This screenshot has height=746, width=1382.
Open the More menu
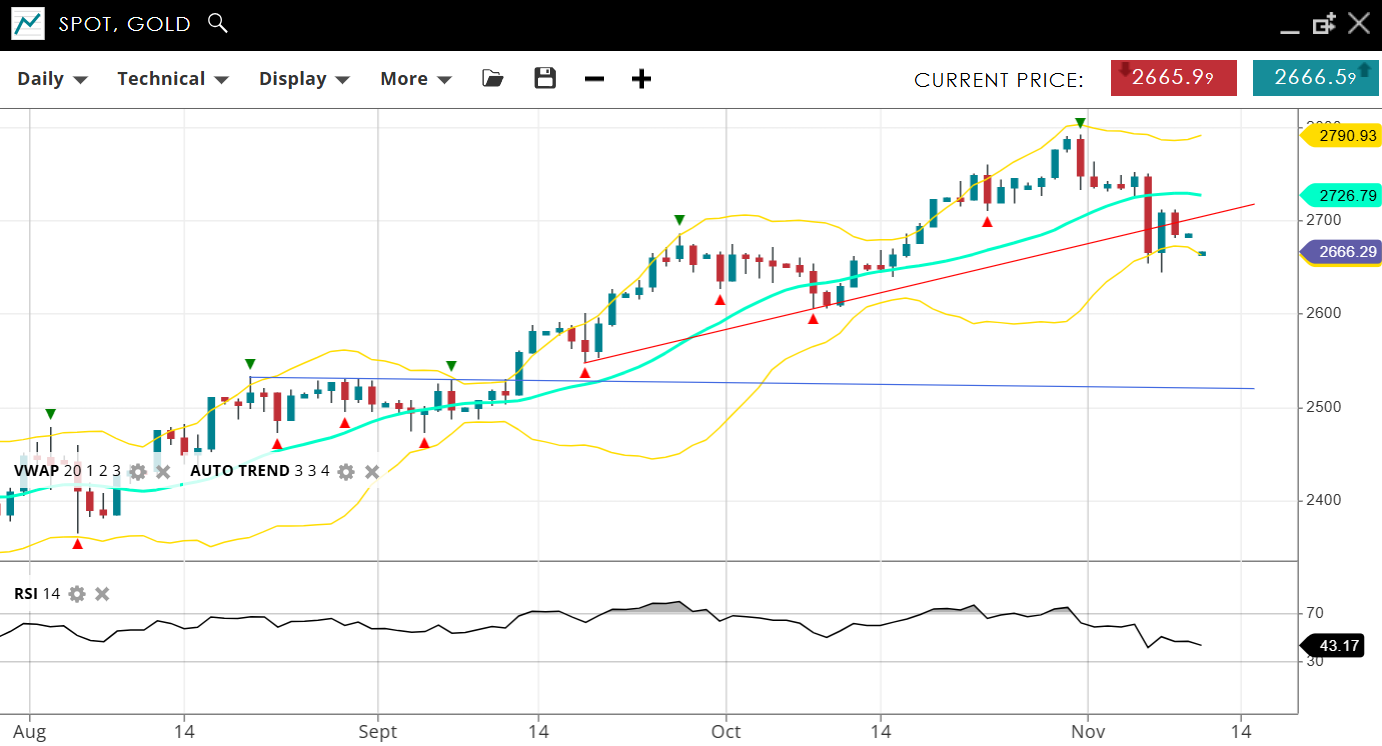pos(415,79)
